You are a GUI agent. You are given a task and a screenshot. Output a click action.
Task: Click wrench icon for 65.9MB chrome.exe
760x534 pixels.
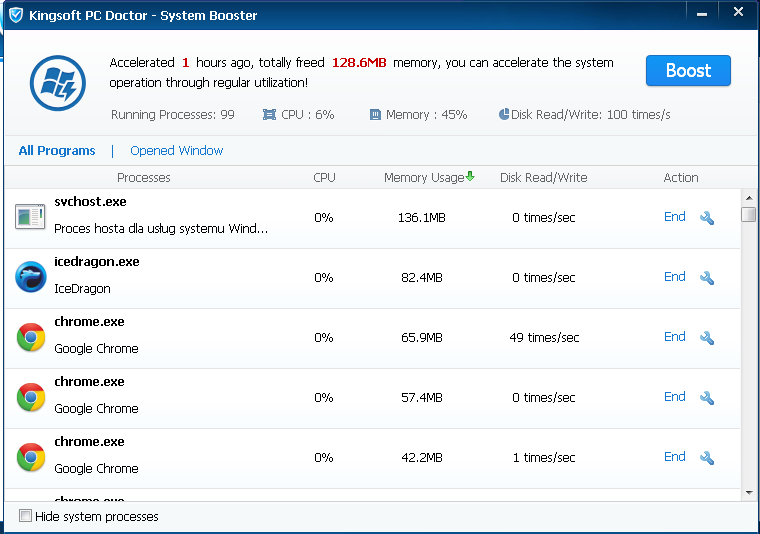707,338
